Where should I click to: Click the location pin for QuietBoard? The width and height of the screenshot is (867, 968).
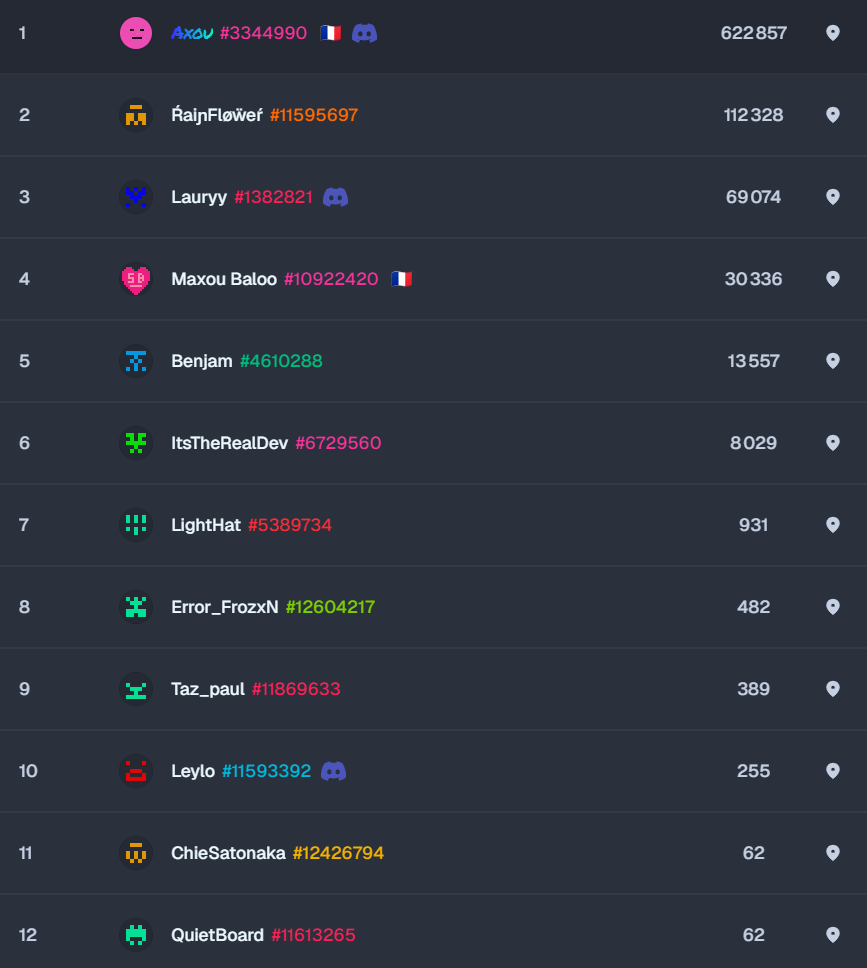[832, 935]
